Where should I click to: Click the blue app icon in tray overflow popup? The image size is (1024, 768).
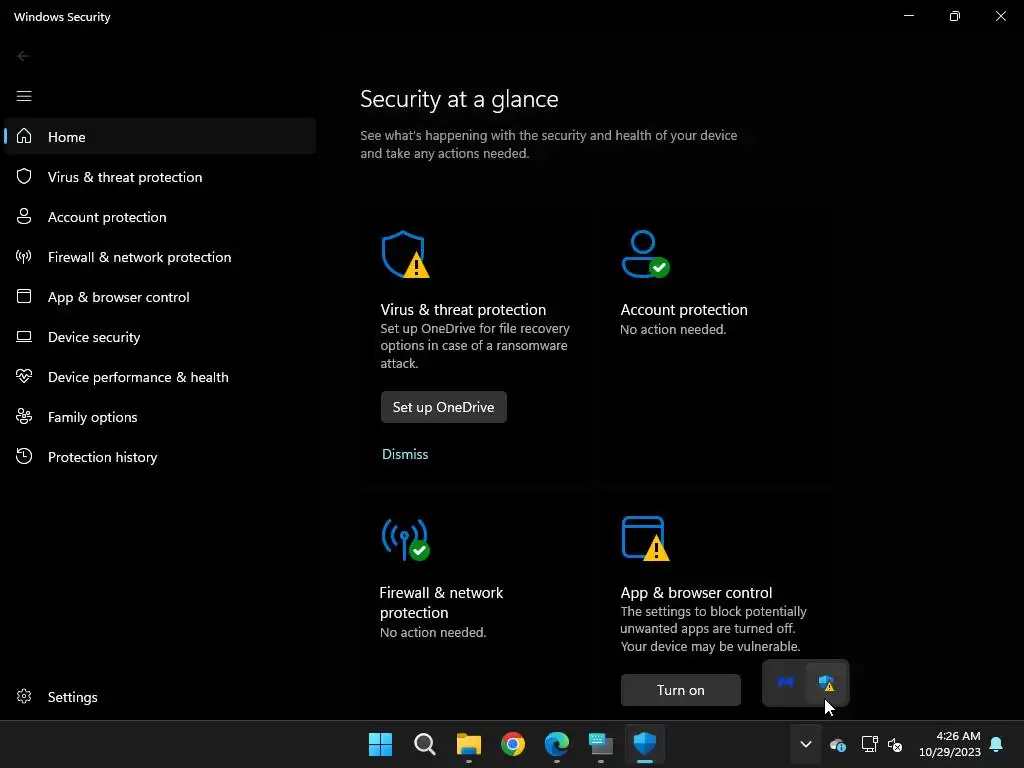[786, 682]
